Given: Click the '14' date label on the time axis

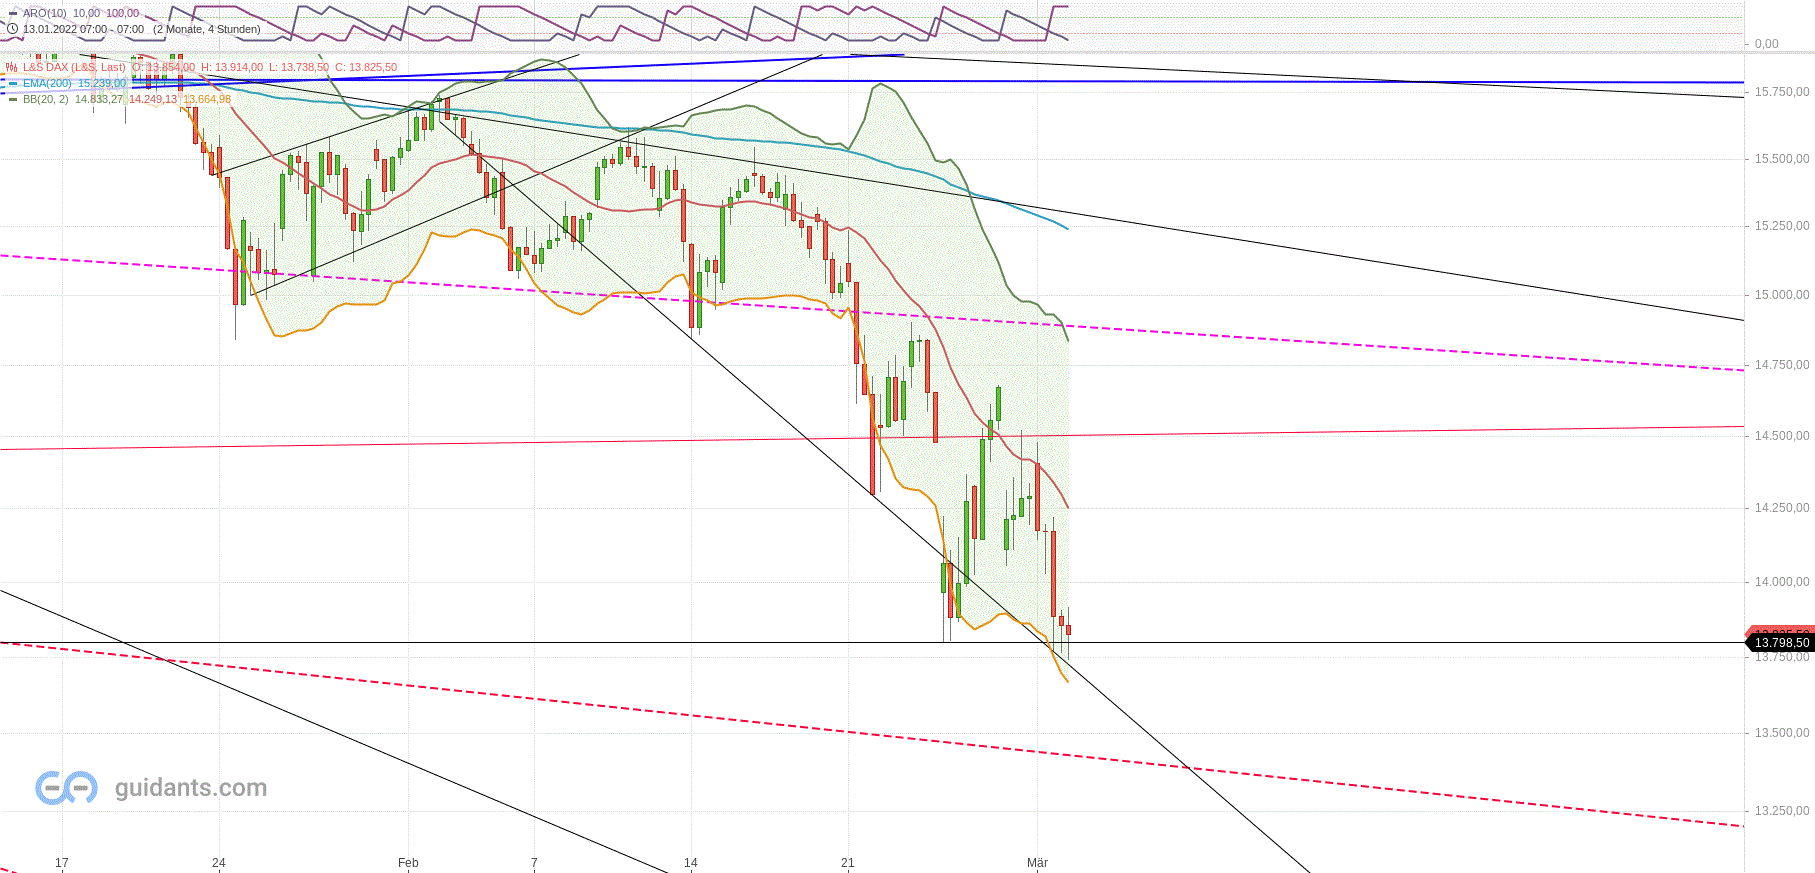Looking at the screenshot, I should pyautogui.click(x=691, y=863).
